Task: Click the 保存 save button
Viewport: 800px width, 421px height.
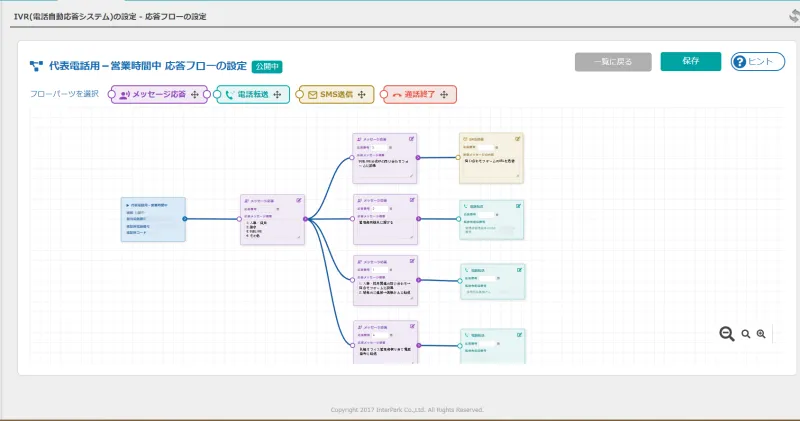Action: (x=690, y=61)
